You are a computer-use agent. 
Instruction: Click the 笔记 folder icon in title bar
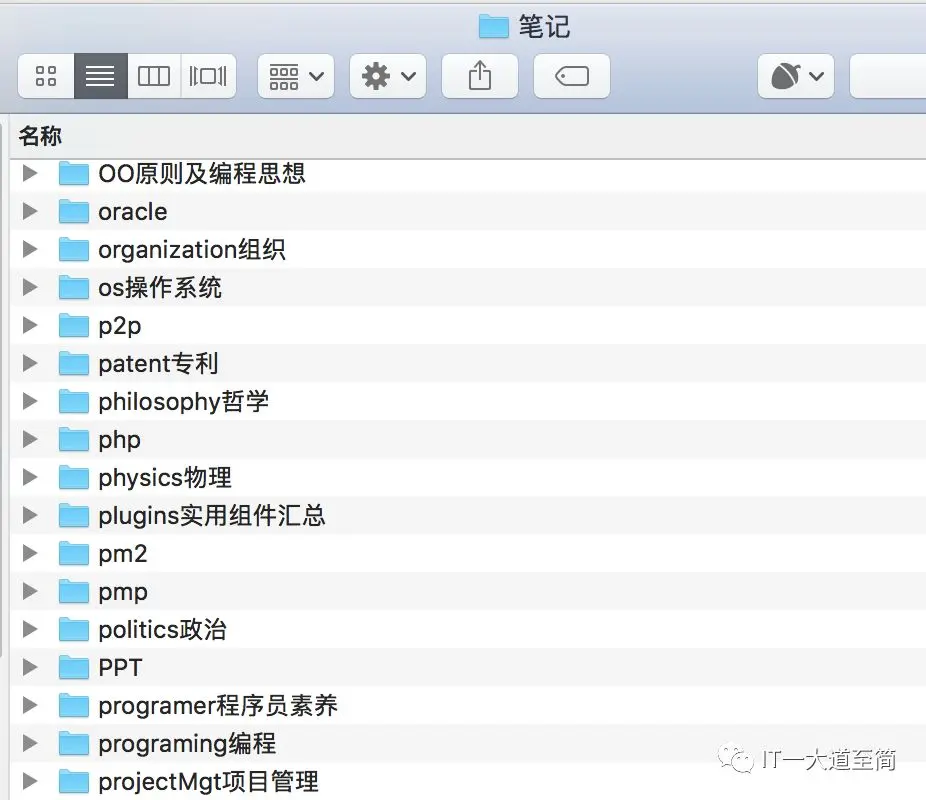tap(493, 27)
